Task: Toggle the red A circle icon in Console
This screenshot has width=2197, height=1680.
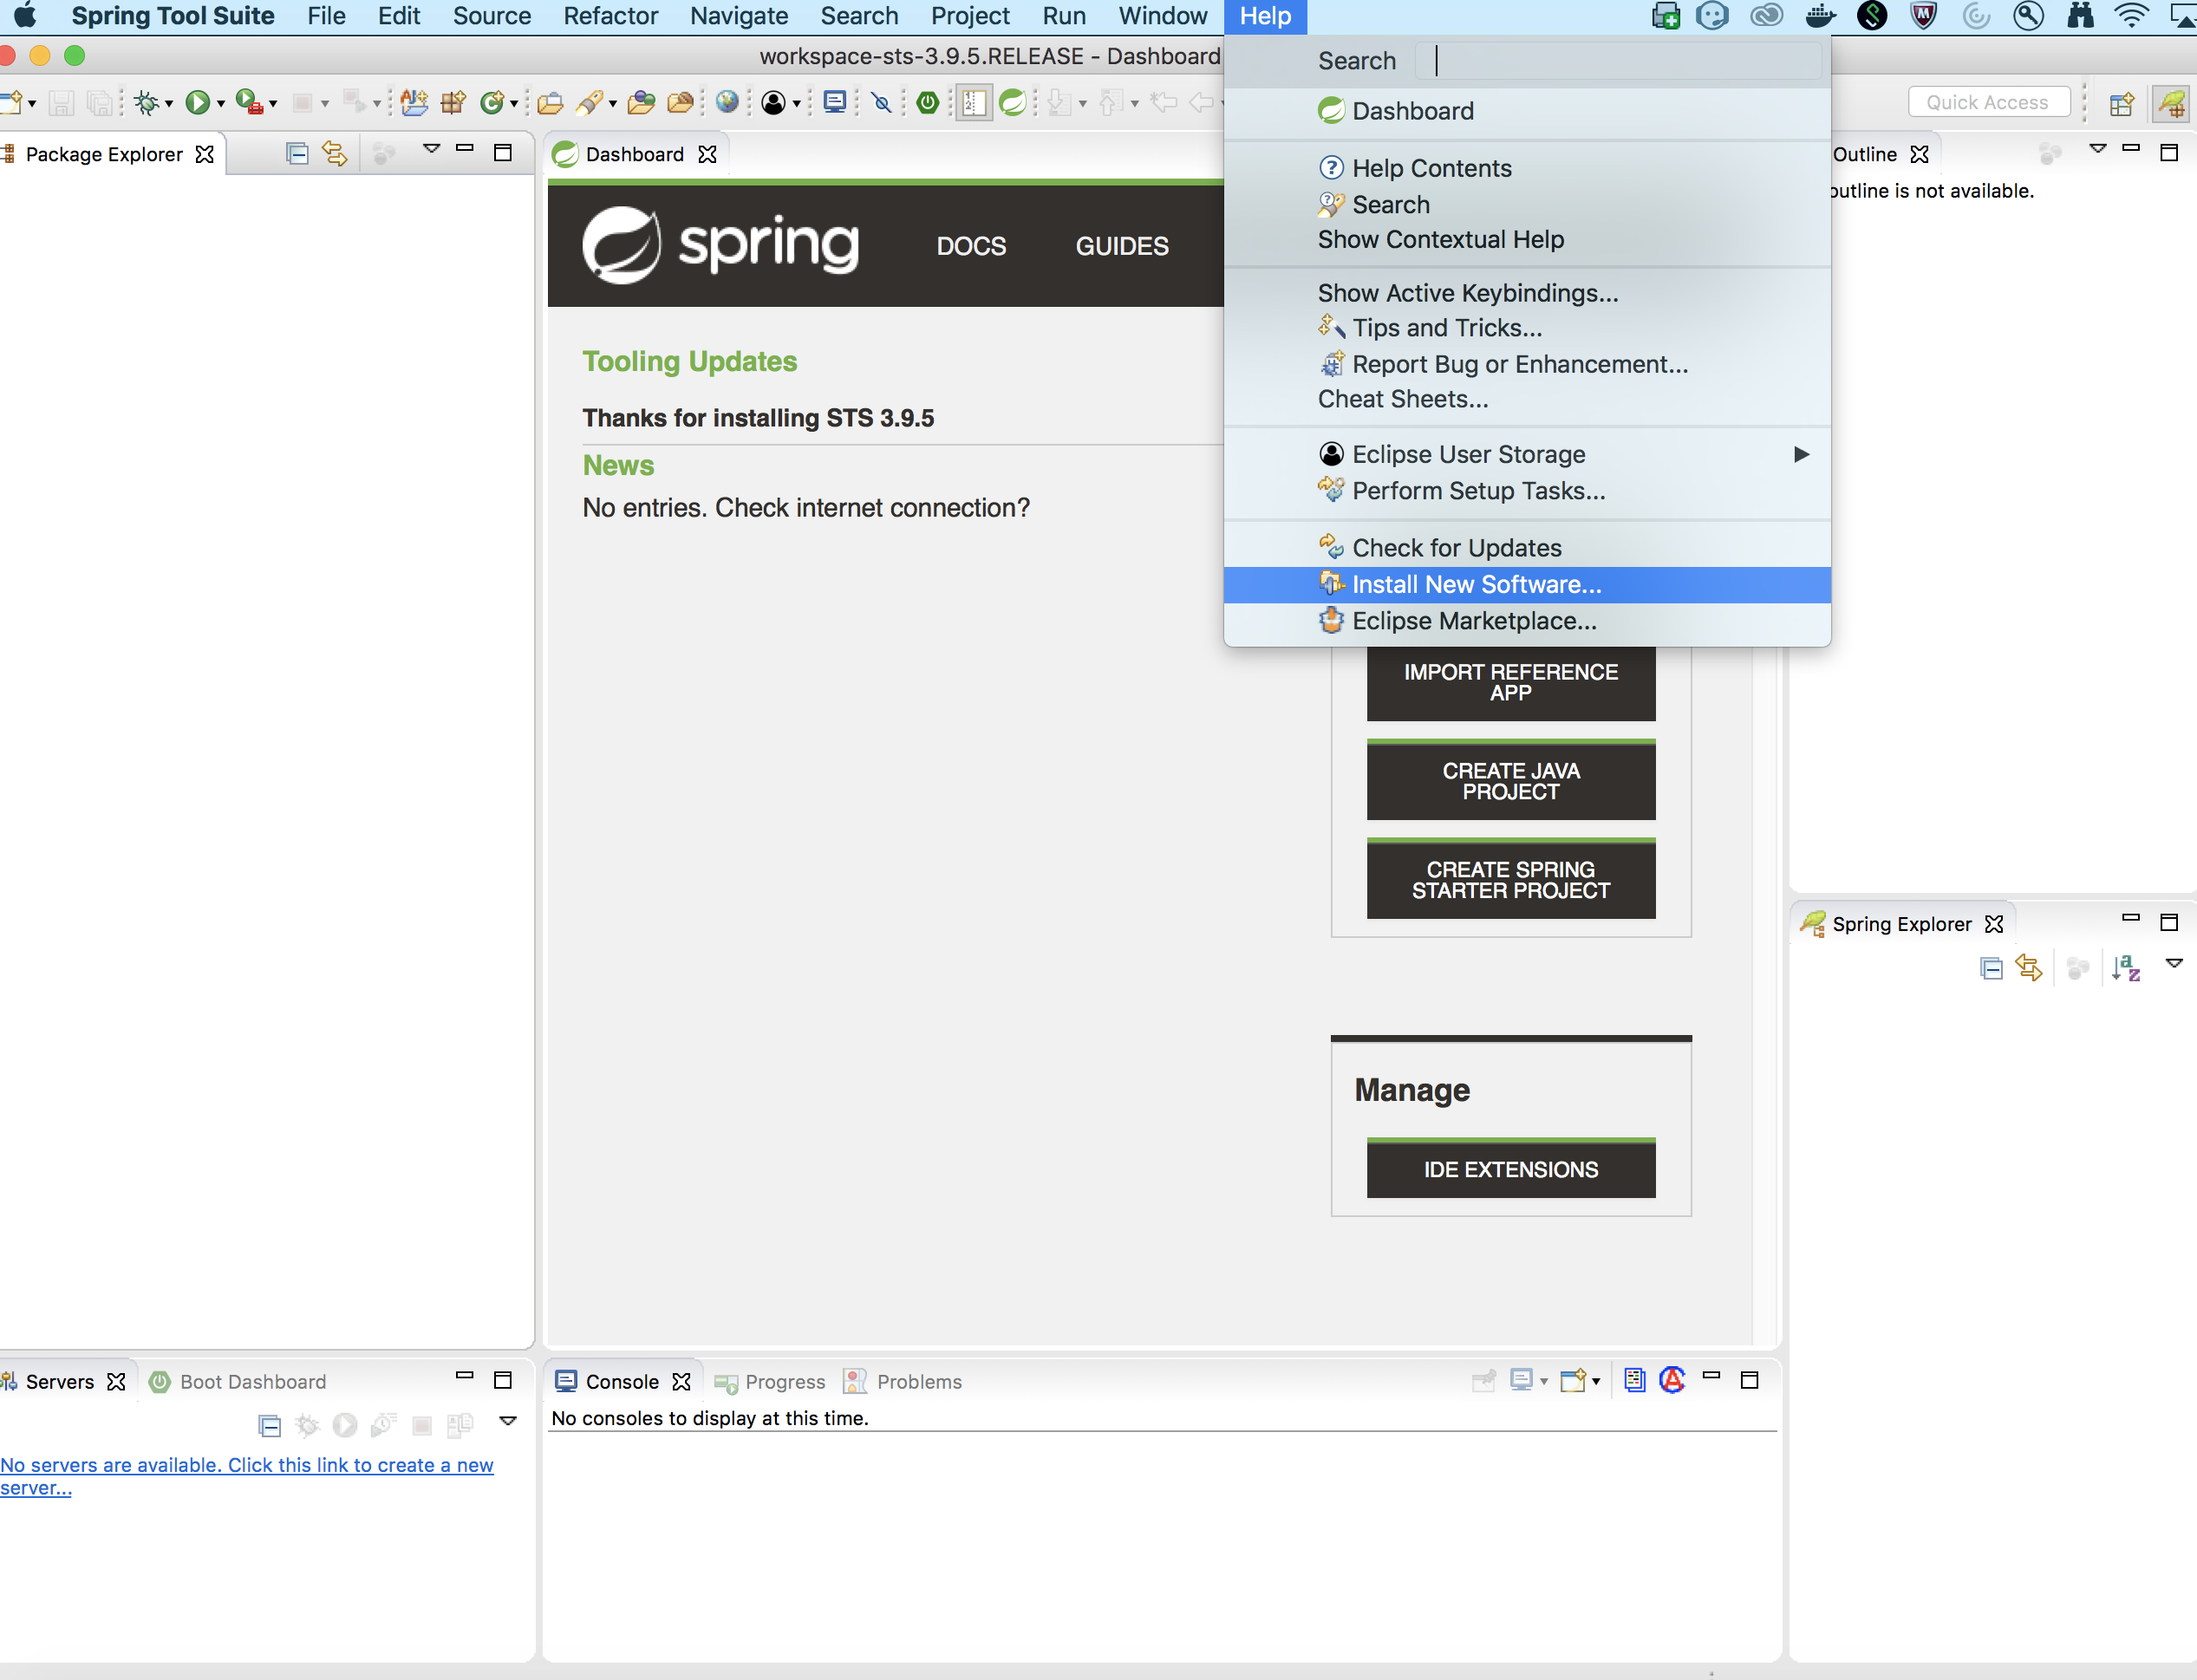Action: click(x=1672, y=1380)
